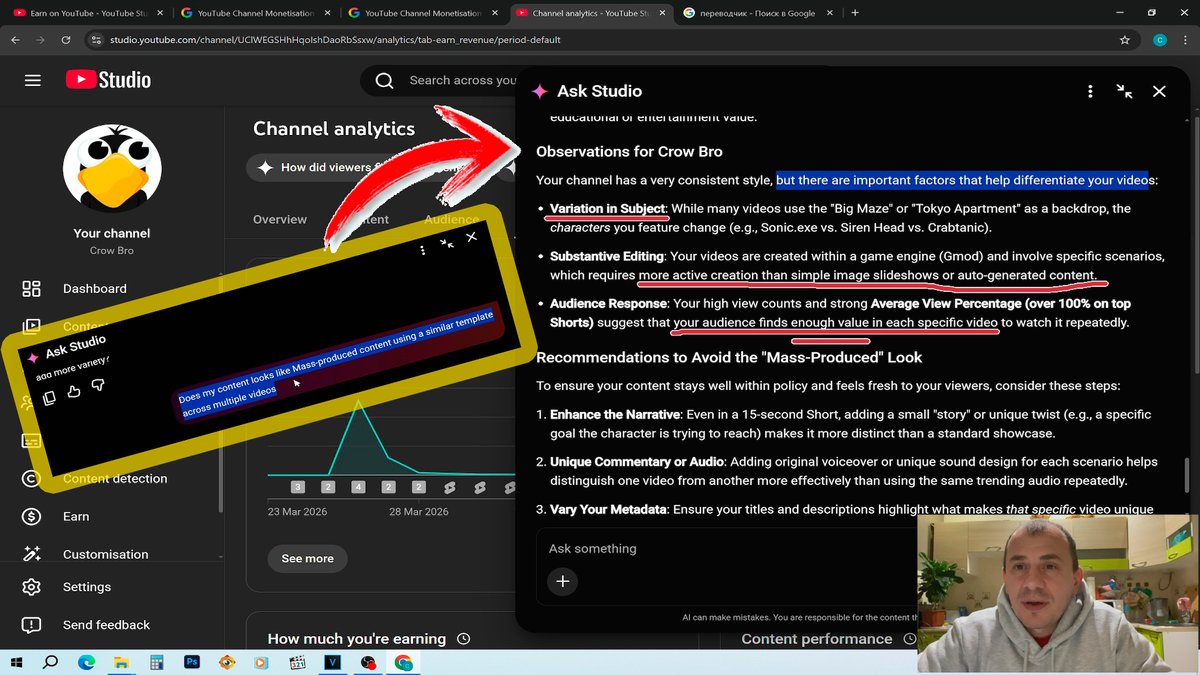Launch Microsoft Edge from taskbar
Image resolution: width=1200 pixels, height=675 pixels.
click(86, 662)
